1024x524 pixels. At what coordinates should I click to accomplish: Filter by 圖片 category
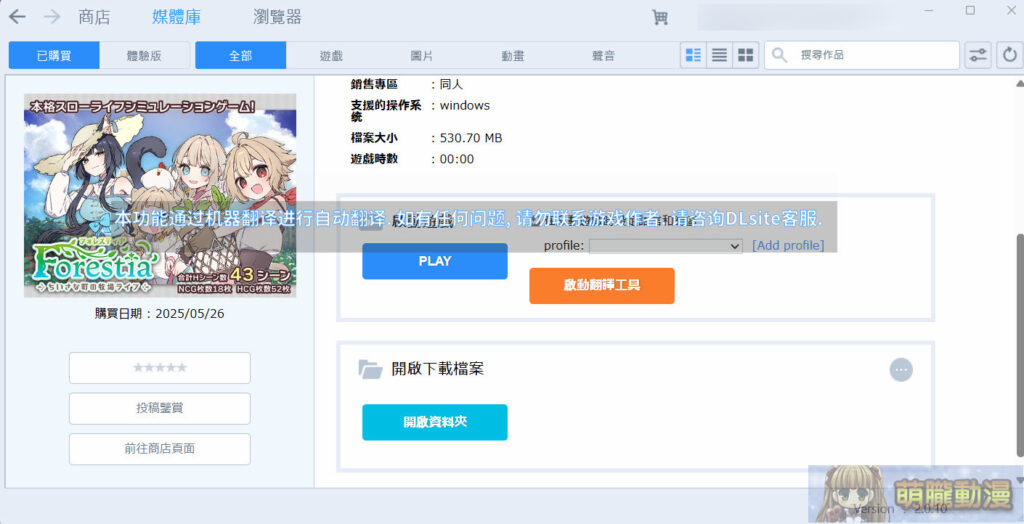point(422,56)
